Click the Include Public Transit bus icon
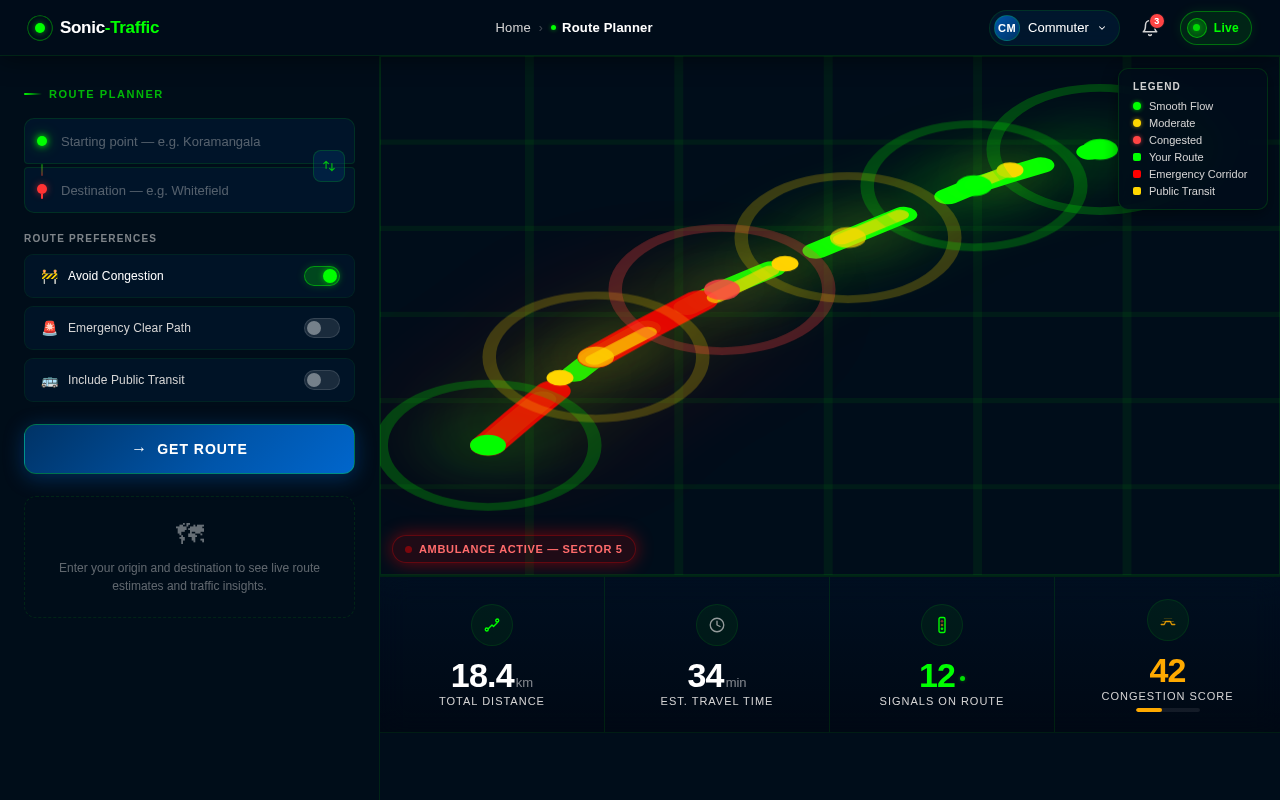This screenshot has width=1280, height=800. click(48, 379)
